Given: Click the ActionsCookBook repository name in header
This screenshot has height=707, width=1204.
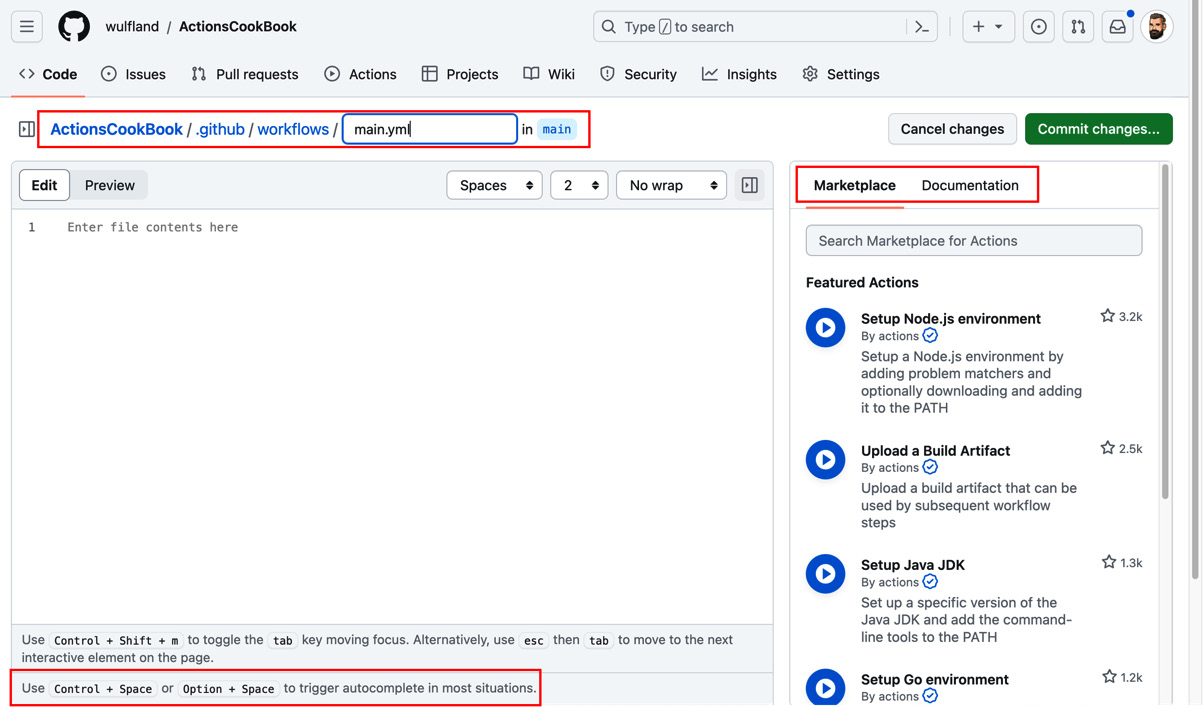Looking at the screenshot, I should click(x=238, y=27).
